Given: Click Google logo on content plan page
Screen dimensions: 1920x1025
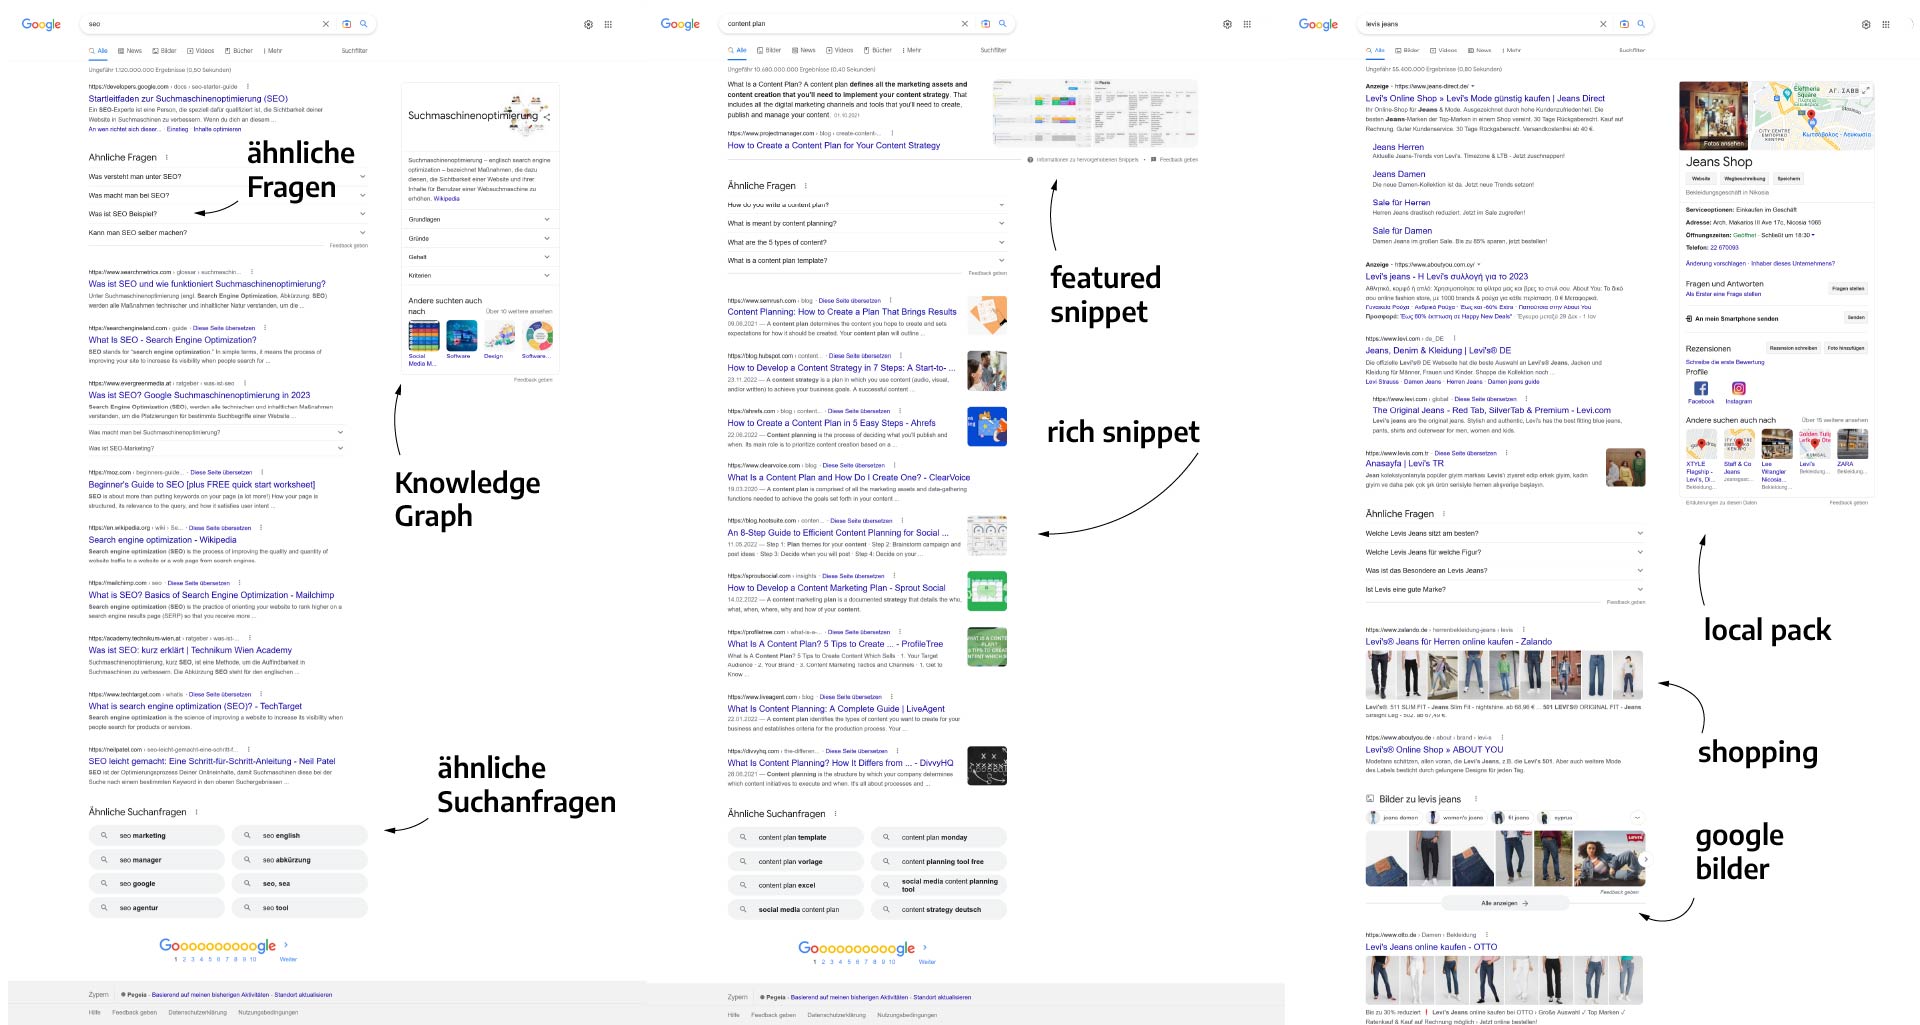Looking at the screenshot, I should pyautogui.click(x=680, y=24).
